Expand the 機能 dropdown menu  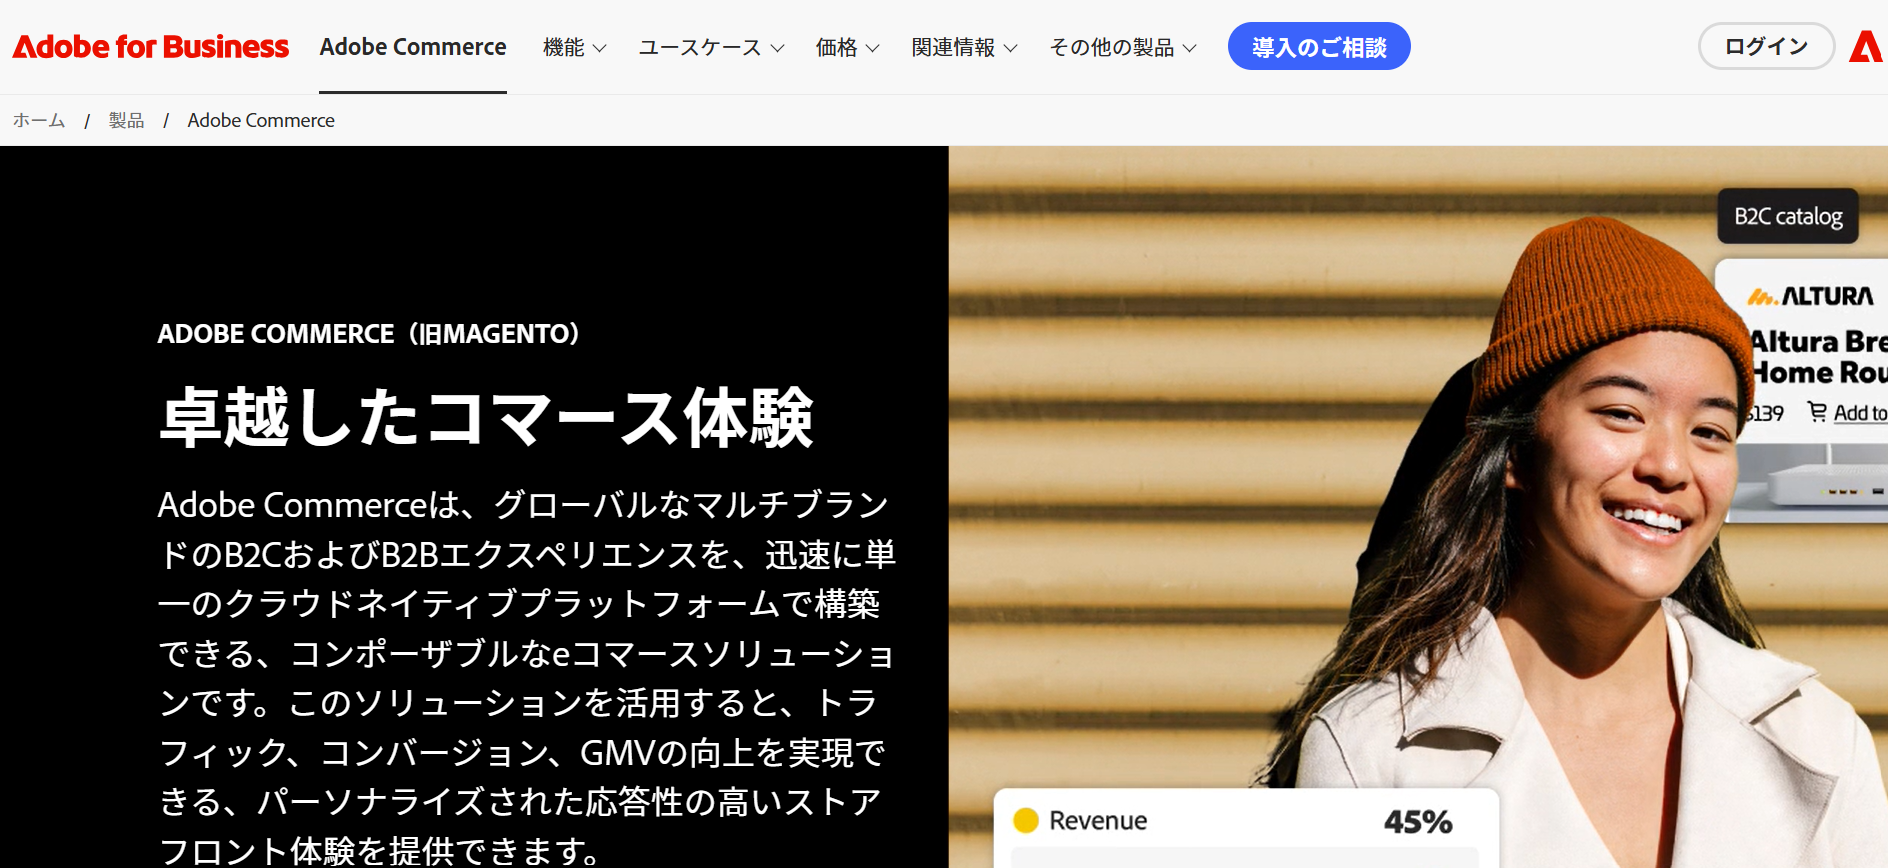(575, 47)
